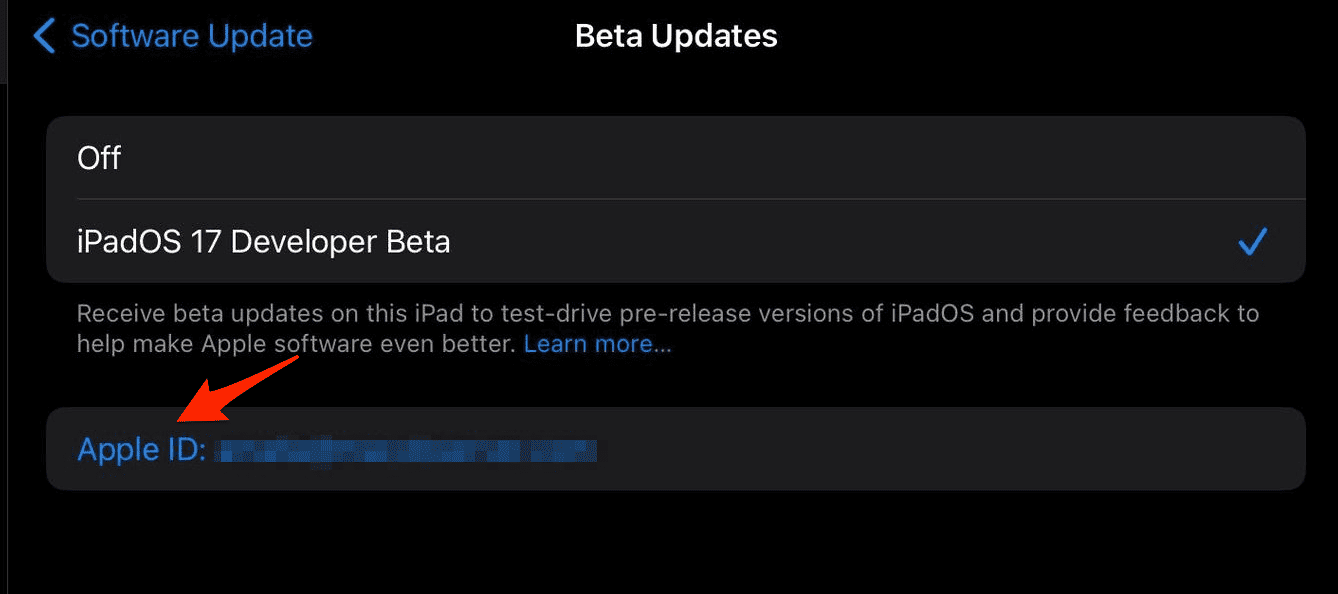The height and width of the screenshot is (594, 1338).
Task: Select the Off beta updates option
Action: [99, 158]
